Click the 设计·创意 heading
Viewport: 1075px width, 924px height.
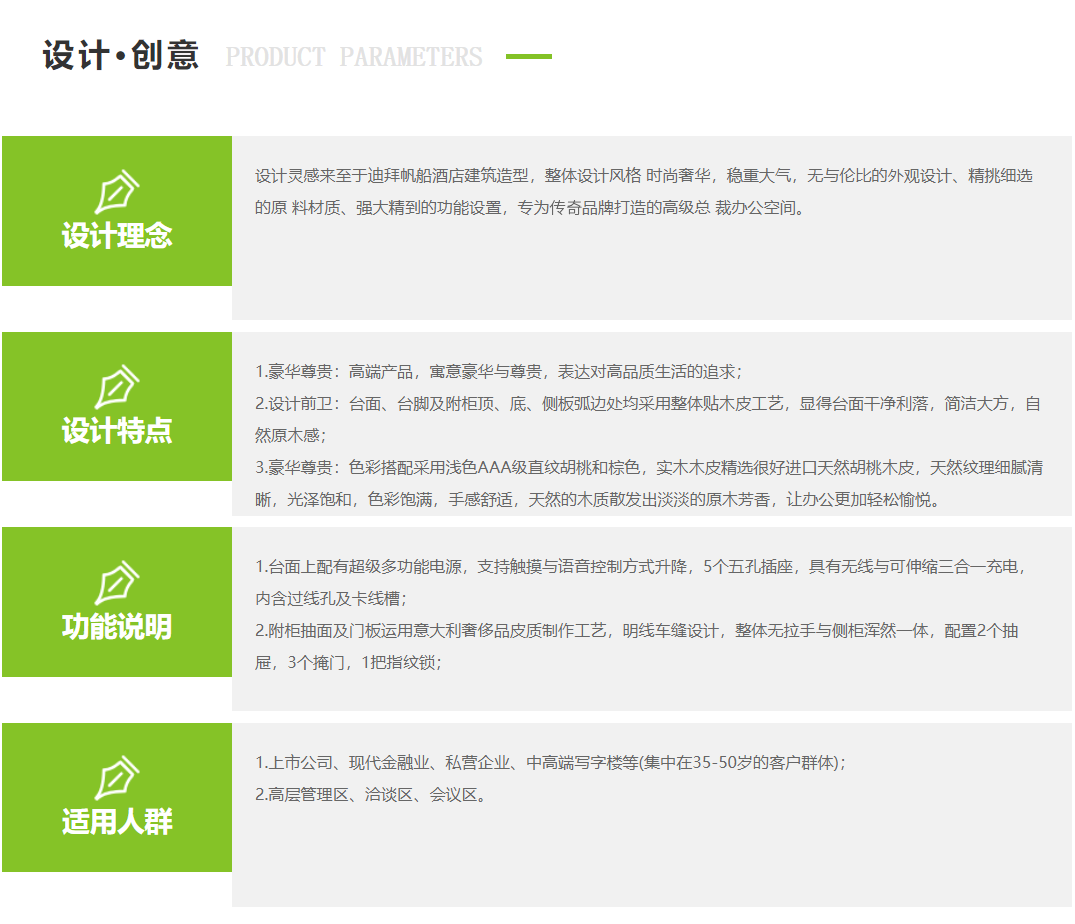coord(121,56)
